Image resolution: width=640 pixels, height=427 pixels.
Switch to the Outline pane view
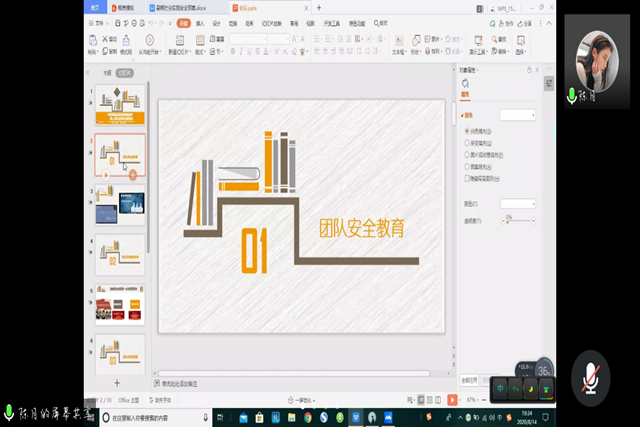point(107,73)
